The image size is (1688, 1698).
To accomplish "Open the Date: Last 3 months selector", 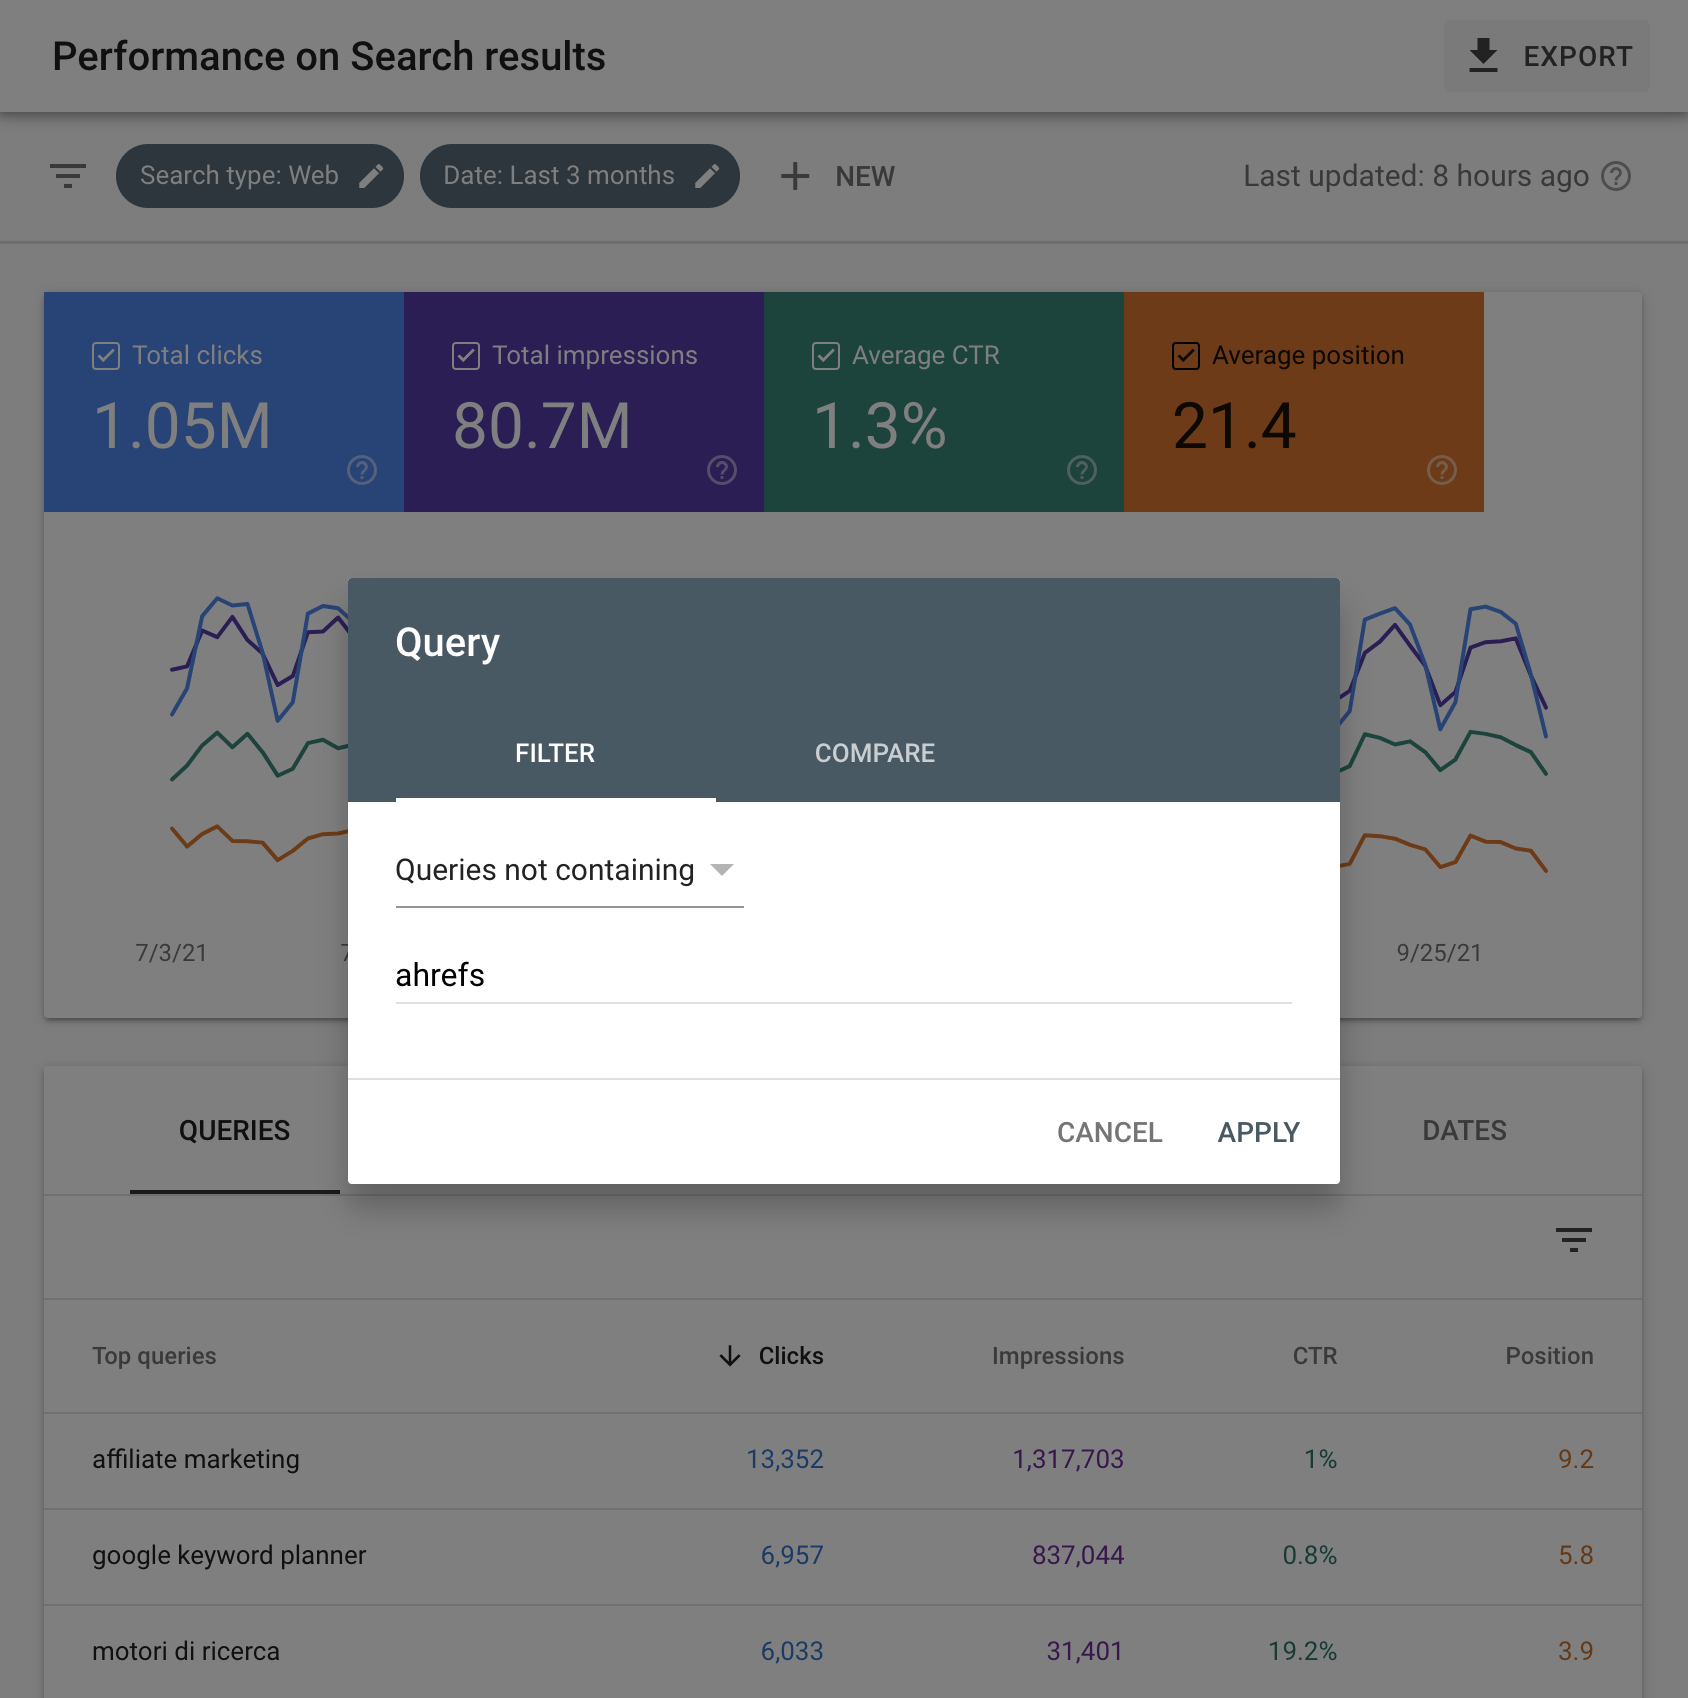I will pyautogui.click(x=580, y=175).
